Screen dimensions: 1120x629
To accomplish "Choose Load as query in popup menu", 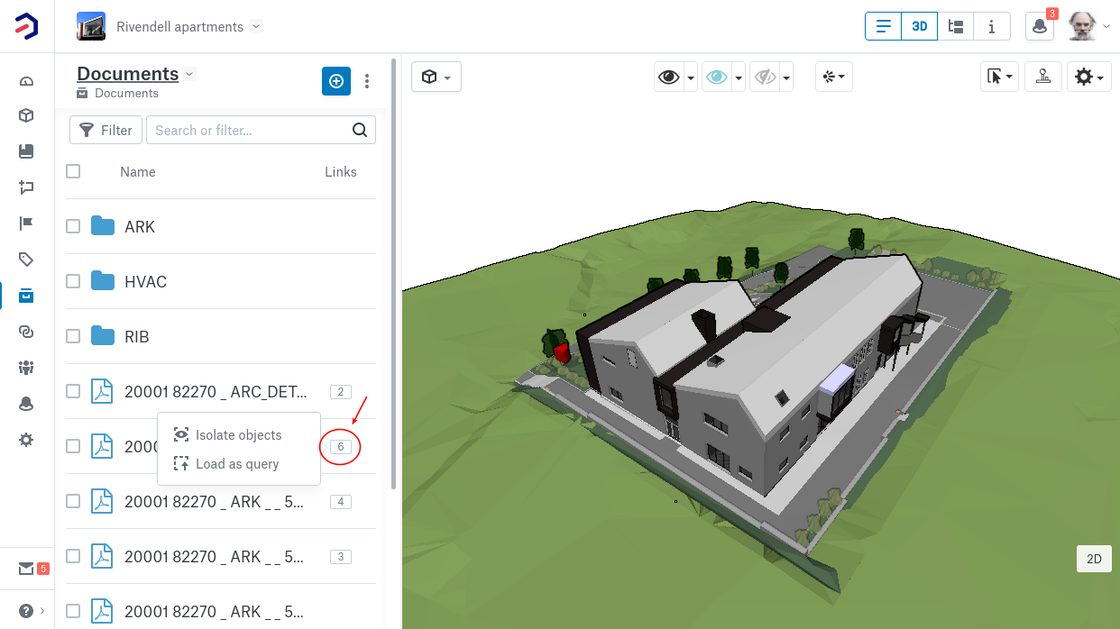I will (237, 464).
